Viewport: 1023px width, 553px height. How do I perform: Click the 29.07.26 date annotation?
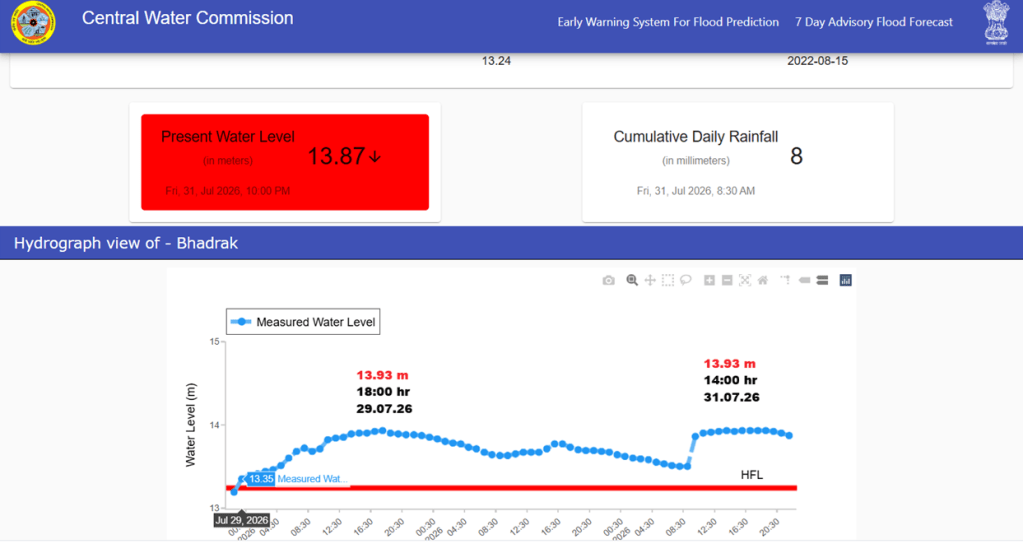[384, 409]
